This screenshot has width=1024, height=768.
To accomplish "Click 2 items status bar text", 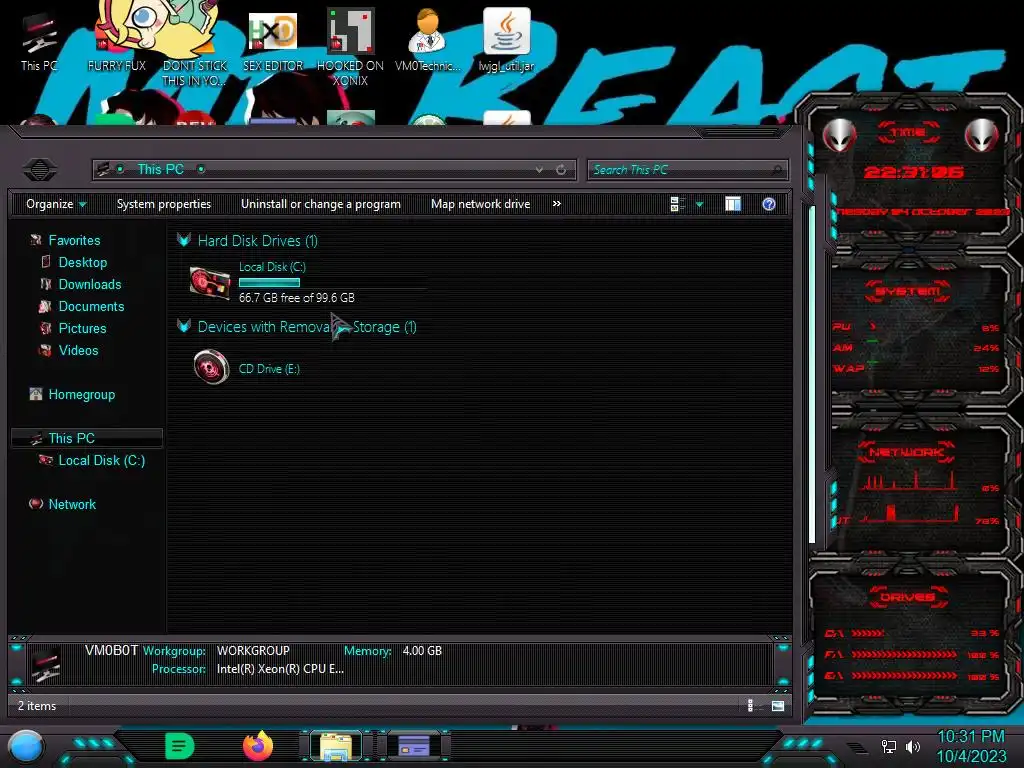I will (x=37, y=706).
